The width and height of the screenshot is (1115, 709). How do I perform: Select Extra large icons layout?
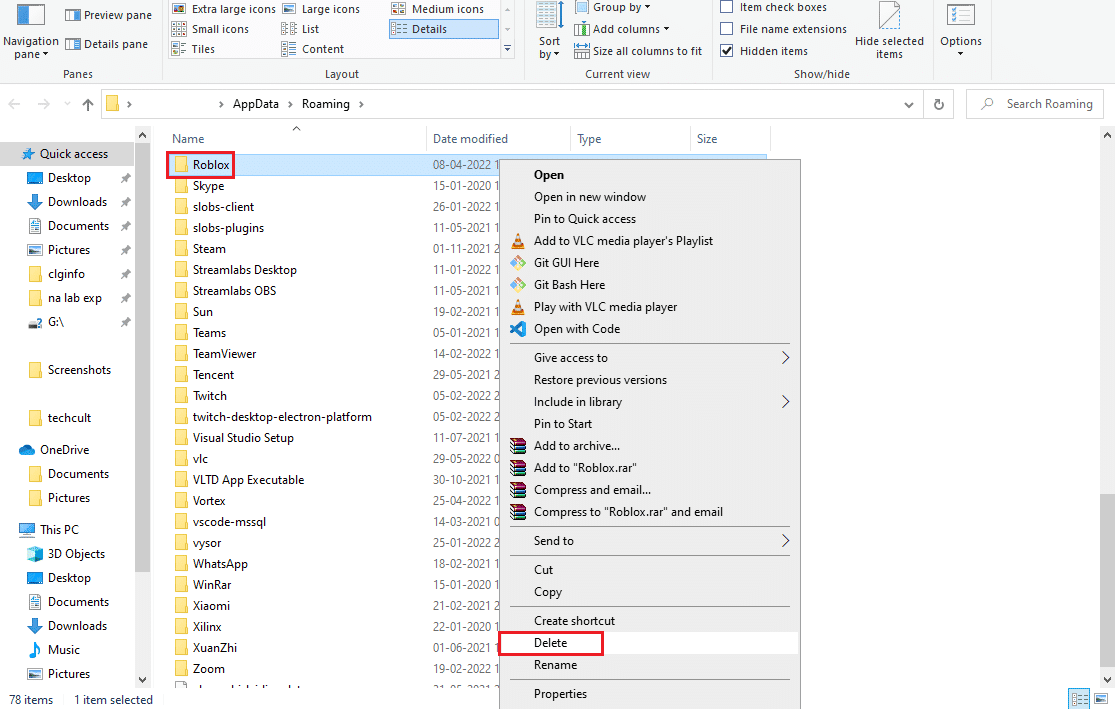223,9
